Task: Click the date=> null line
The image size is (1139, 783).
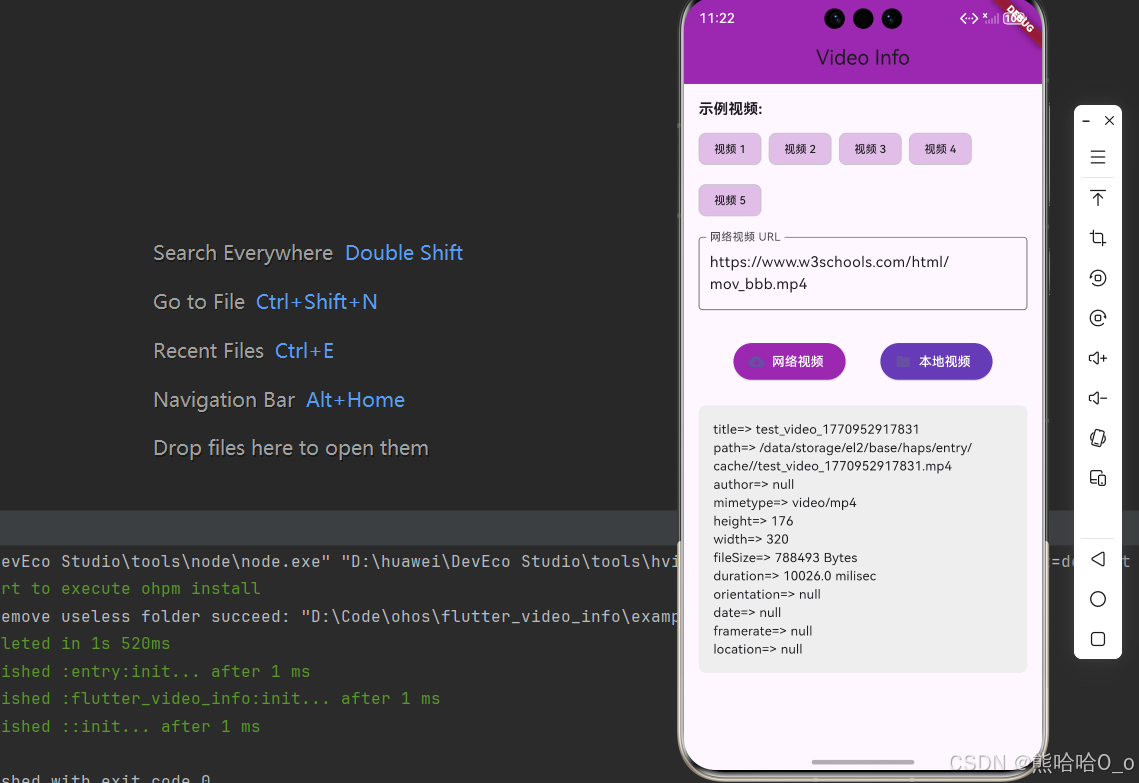Action: coord(747,612)
